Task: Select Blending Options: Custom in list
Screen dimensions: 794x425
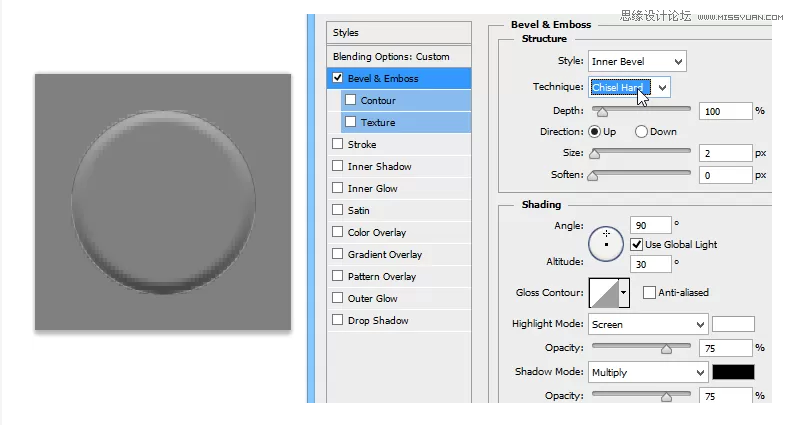Action: pyautogui.click(x=391, y=56)
